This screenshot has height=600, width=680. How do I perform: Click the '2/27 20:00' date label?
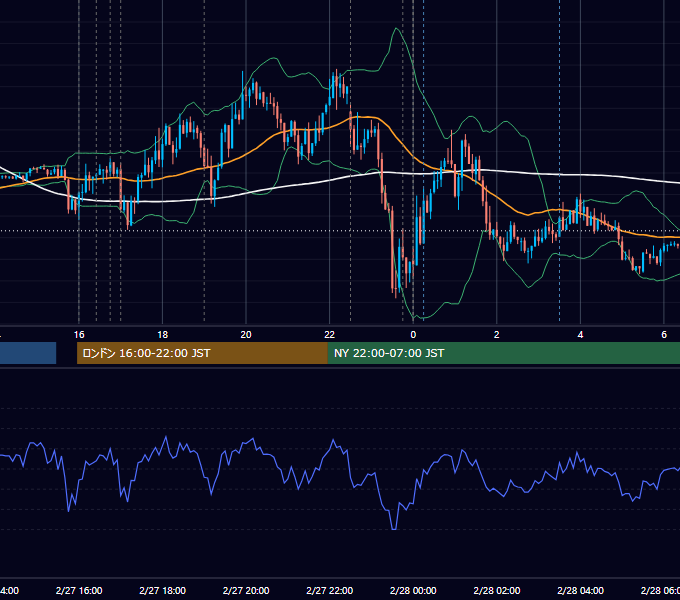(x=246, y=590)
